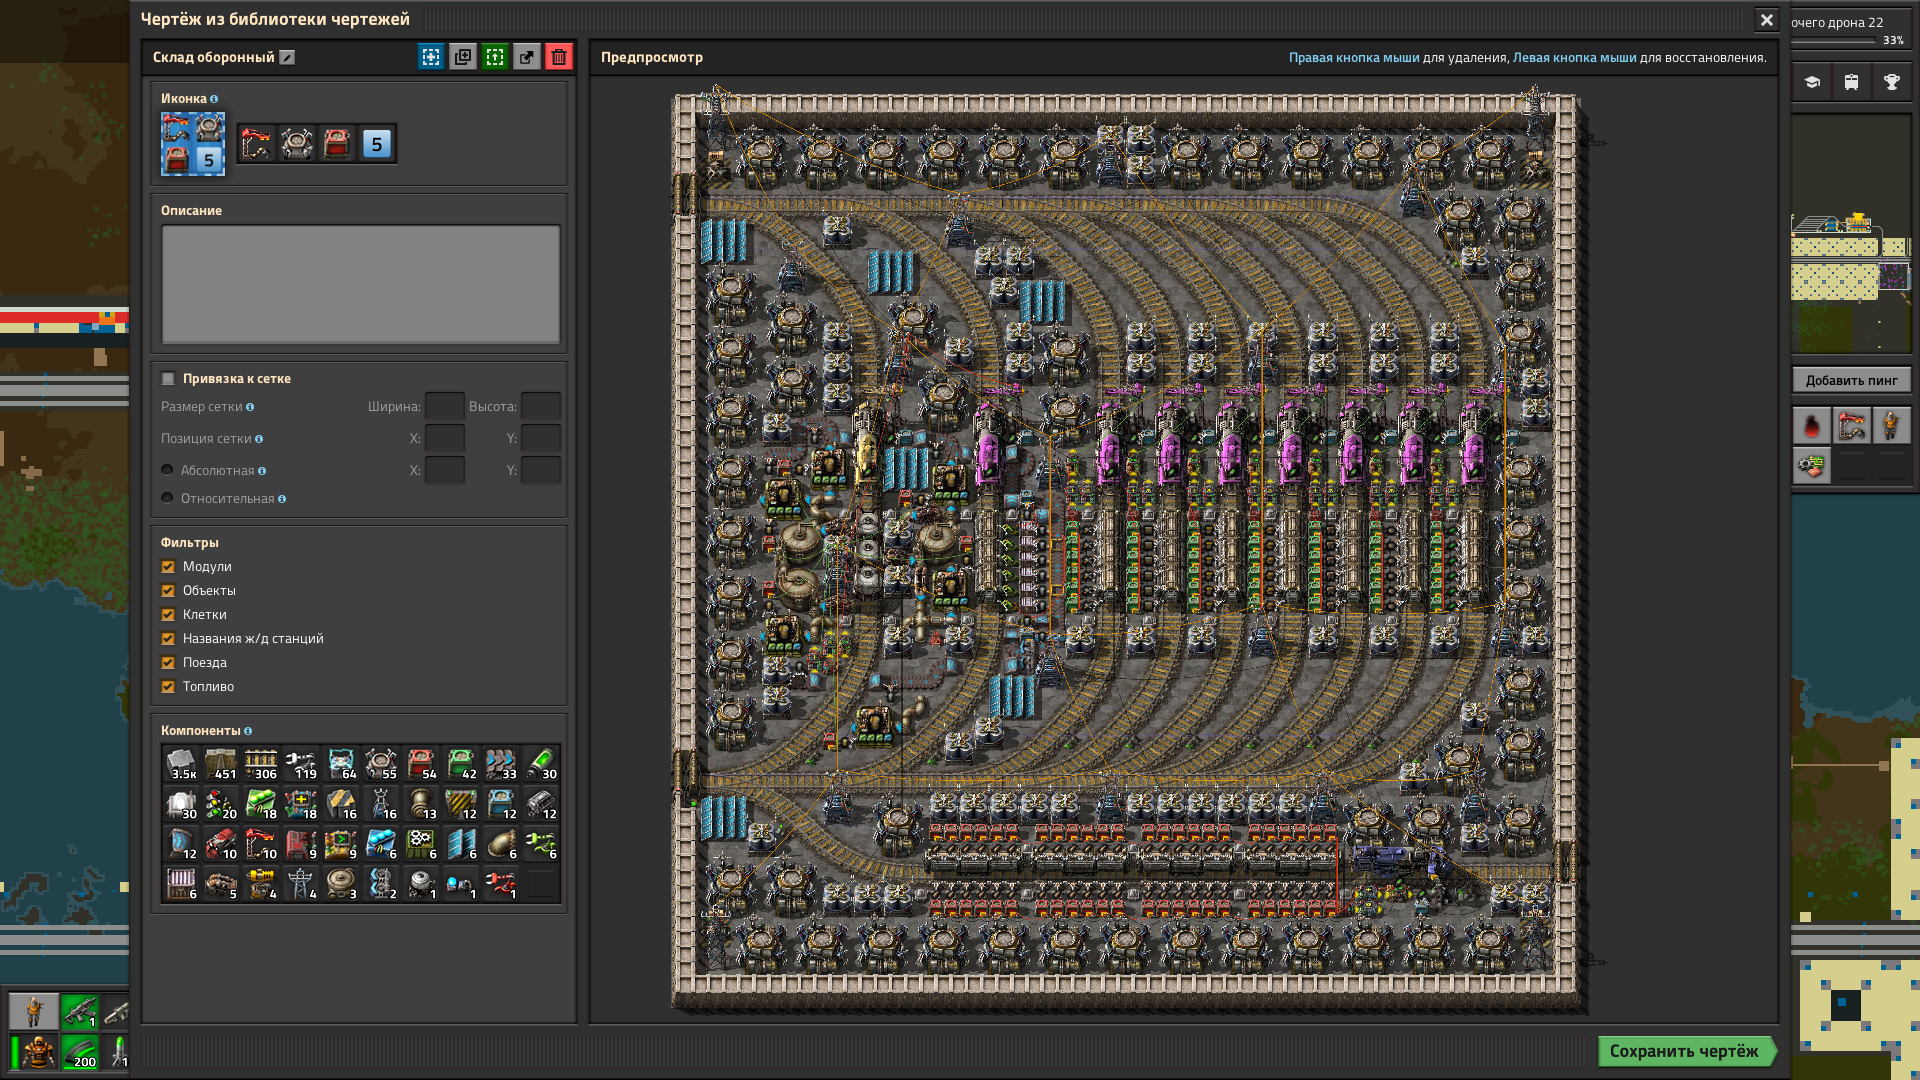Uncheck the Клетки filter
This screenshot has width=1920, height=1080.
coord(168,615)
